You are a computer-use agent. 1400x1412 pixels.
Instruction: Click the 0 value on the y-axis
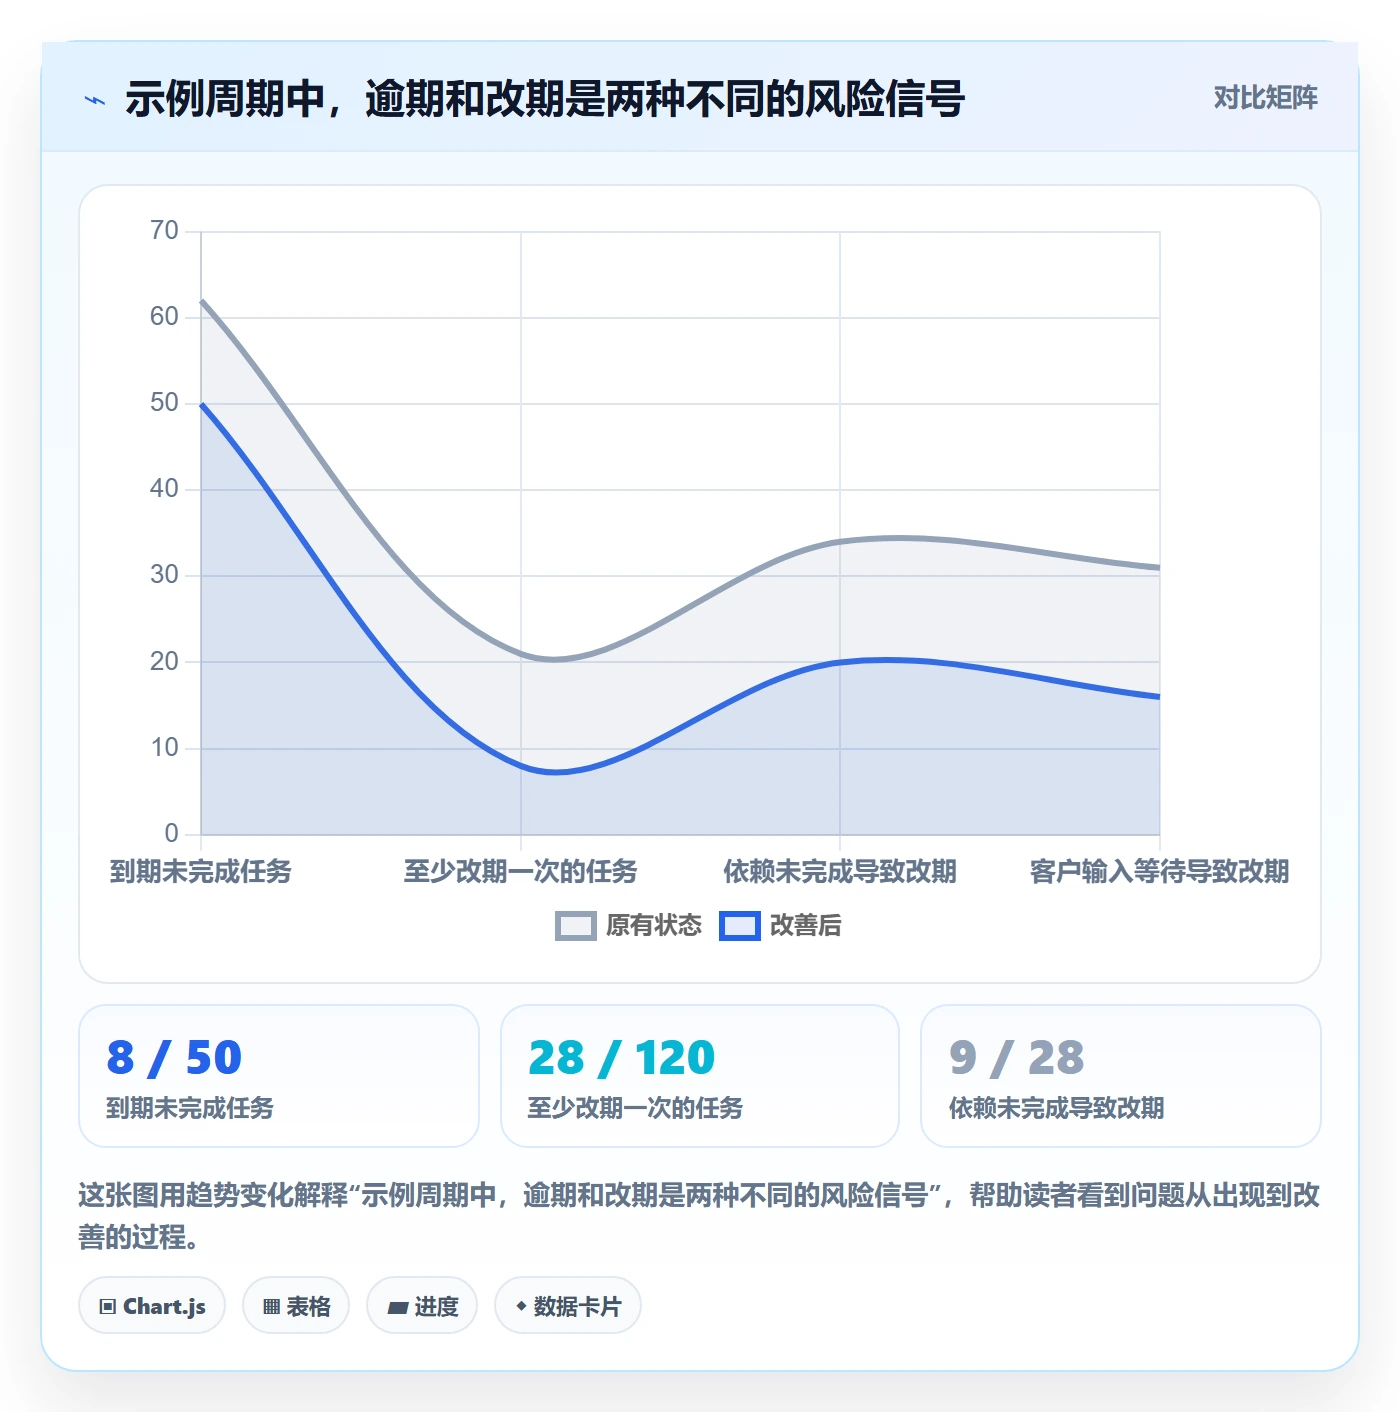[x=171, y=834]
